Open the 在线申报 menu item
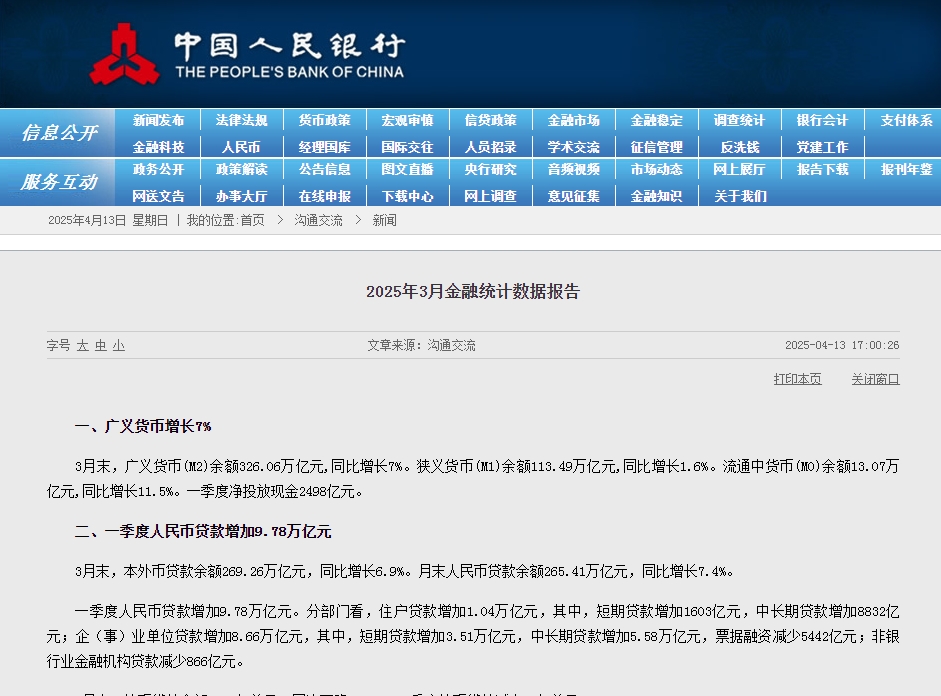This screenshot has height=696, width=941. [325, 197]
